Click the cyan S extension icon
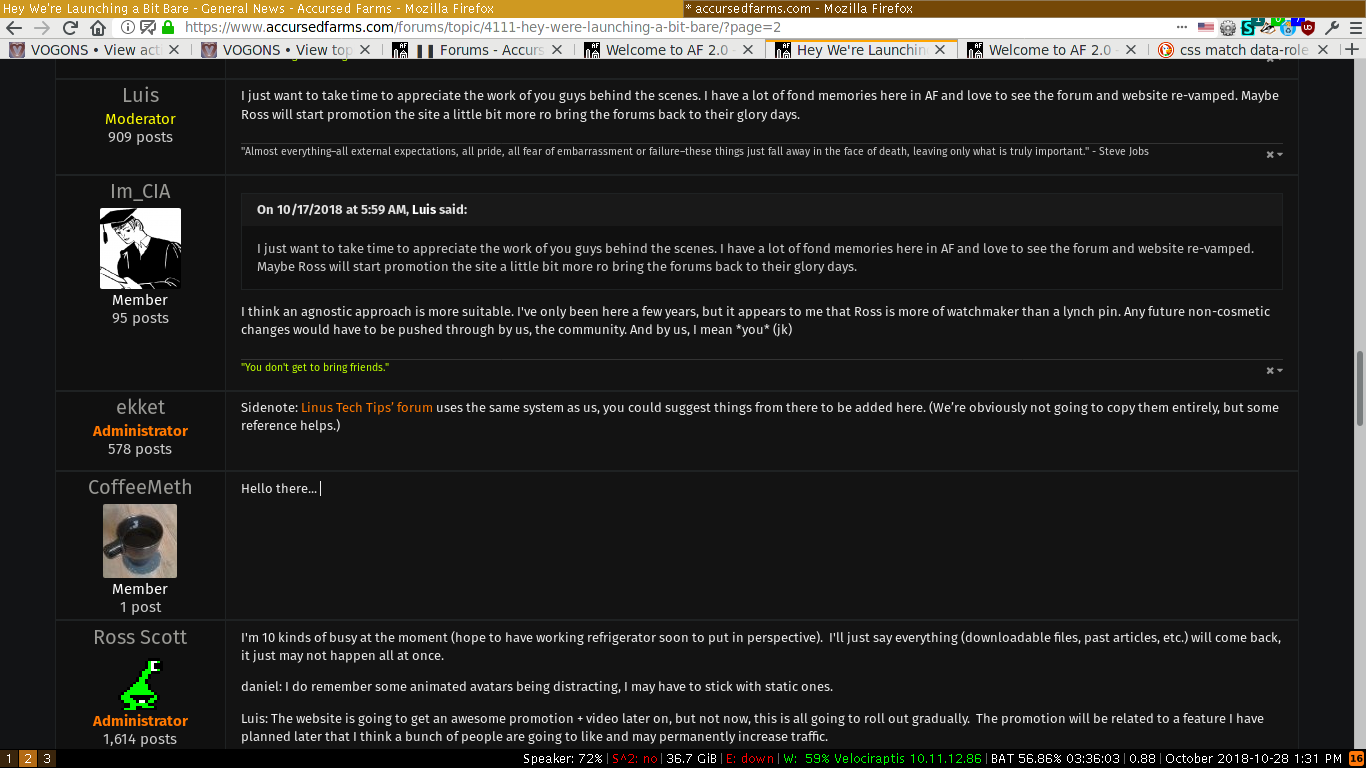This screenshot has height=768, width=1366. pos(1250,27)
